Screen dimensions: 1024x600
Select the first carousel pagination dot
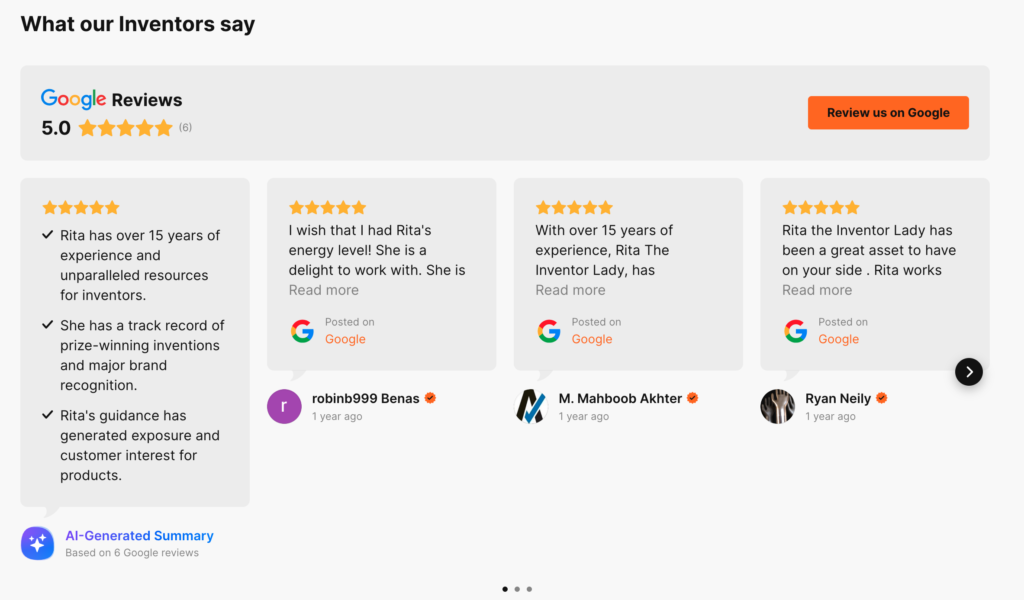(505, 589)
